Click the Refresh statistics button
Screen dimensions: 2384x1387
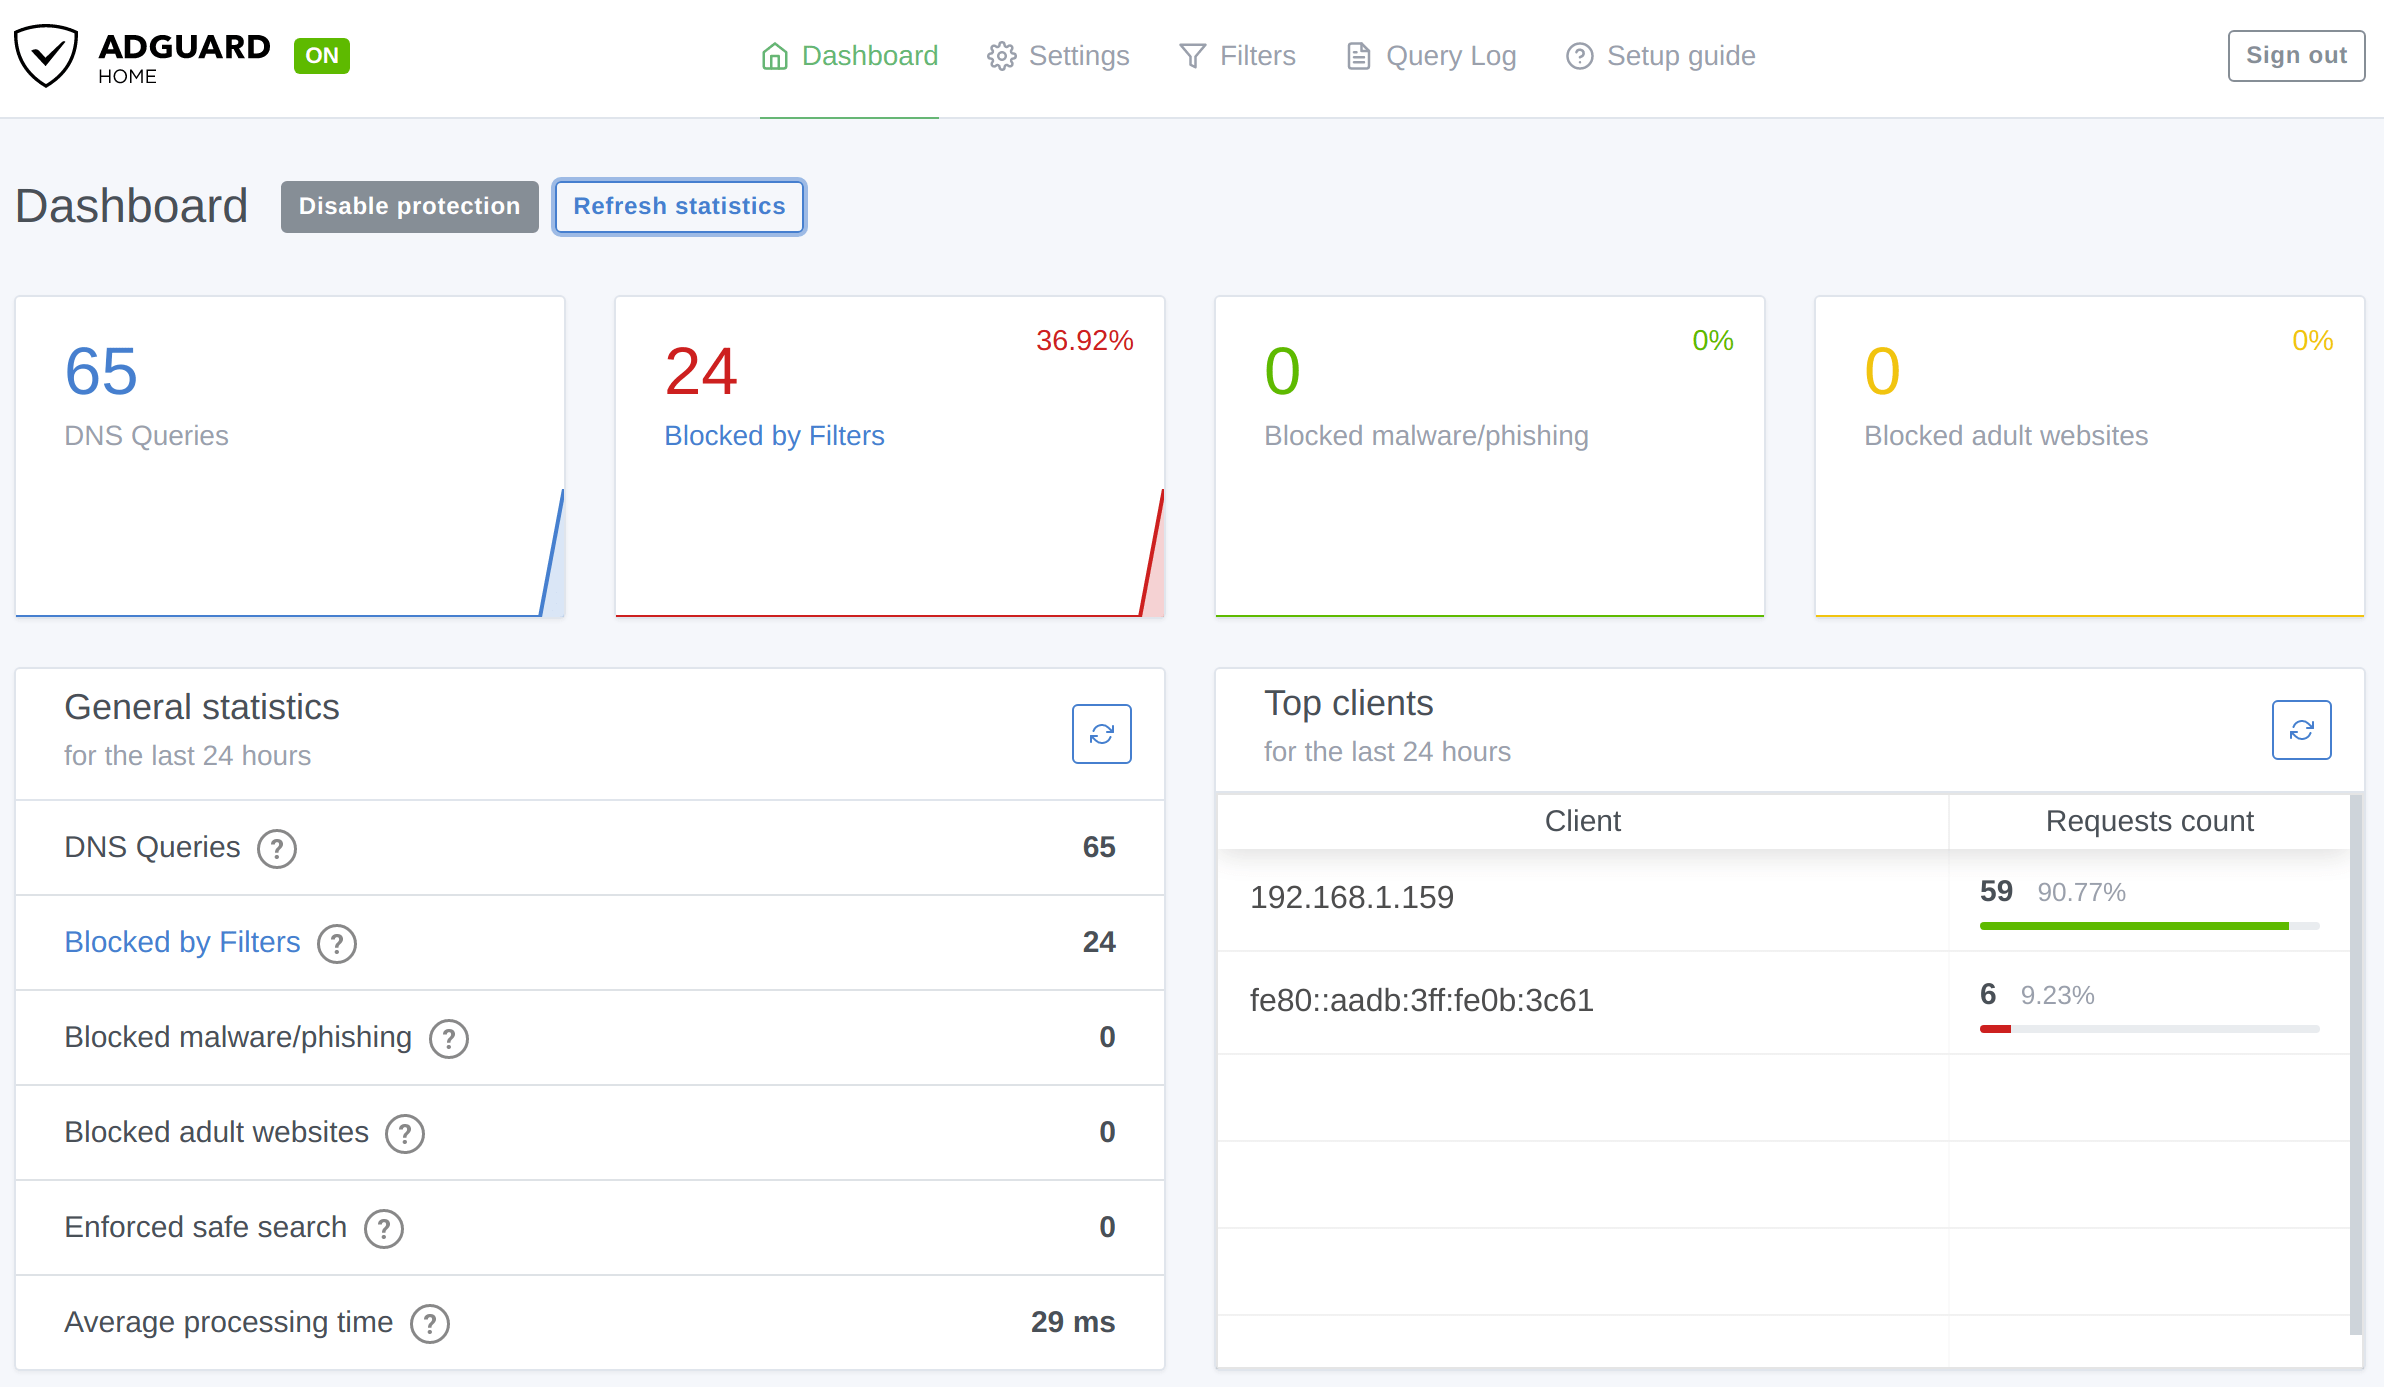point(679,207)
